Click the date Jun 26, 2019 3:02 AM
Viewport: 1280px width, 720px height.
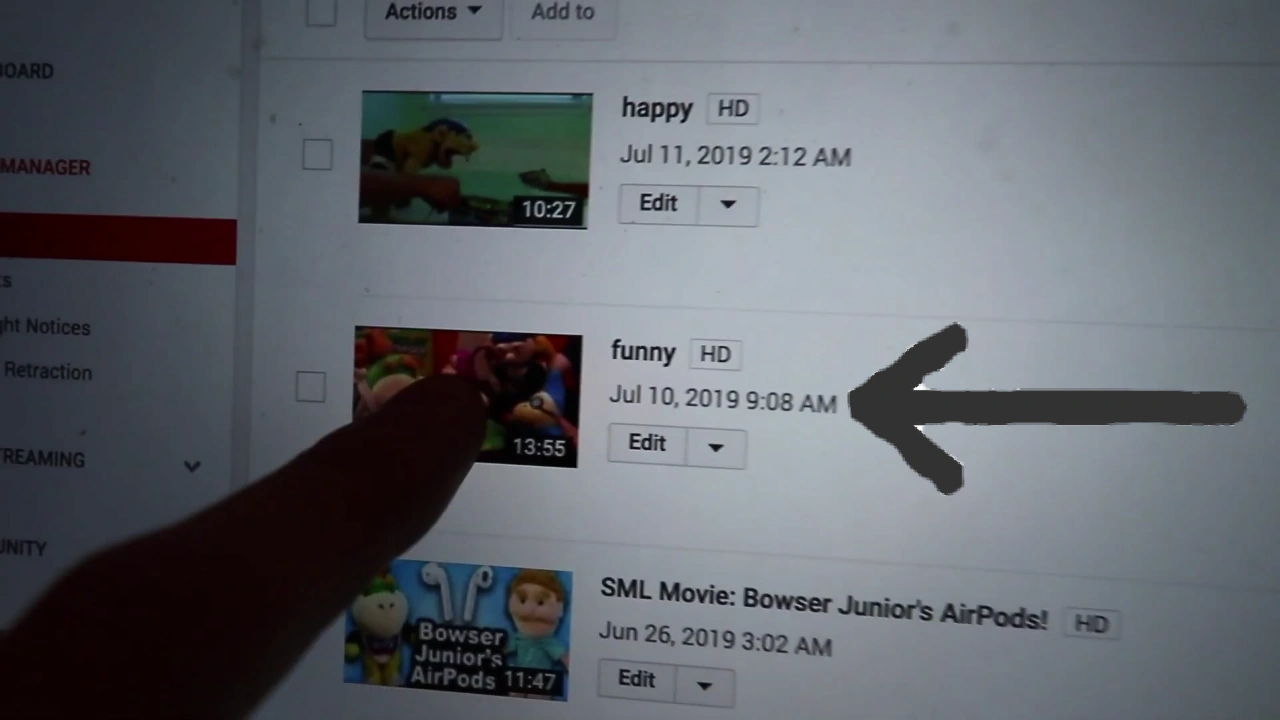(715, 640)
